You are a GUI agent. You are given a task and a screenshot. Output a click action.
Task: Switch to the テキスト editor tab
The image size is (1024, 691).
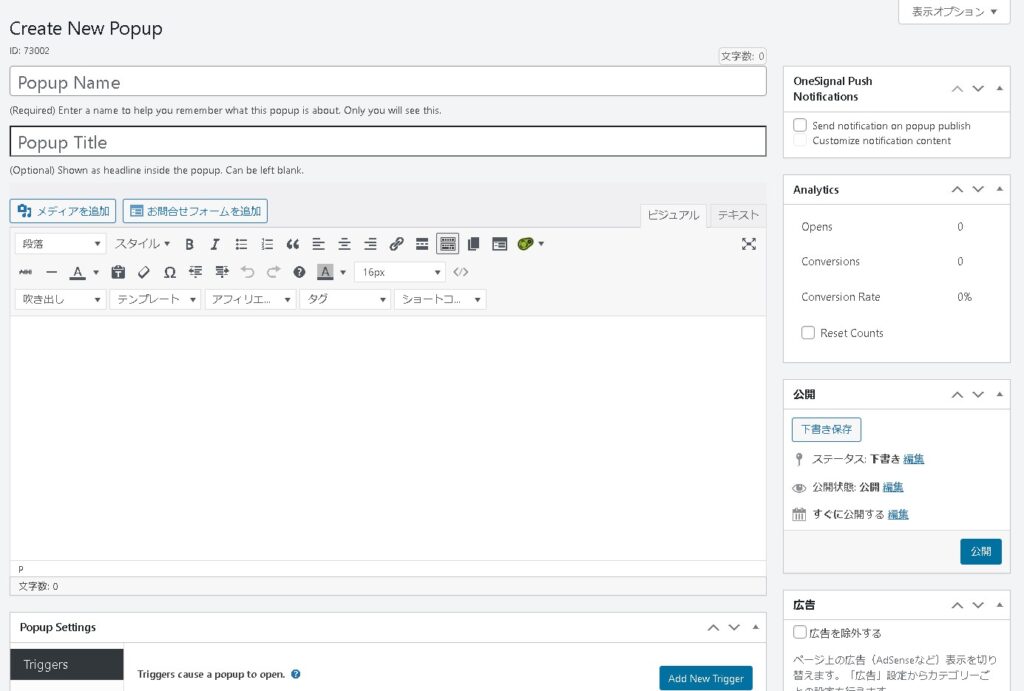[x=739, y=215]
